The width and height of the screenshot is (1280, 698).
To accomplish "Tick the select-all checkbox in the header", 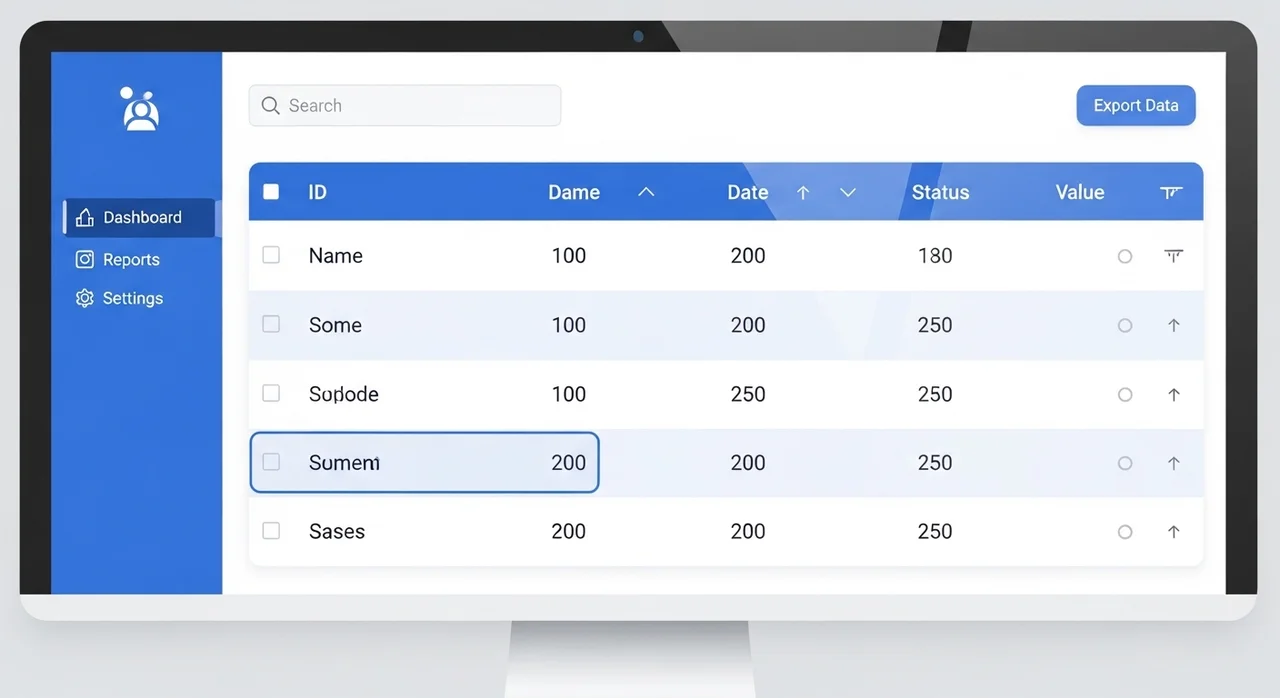I will [x=271, y=192].
